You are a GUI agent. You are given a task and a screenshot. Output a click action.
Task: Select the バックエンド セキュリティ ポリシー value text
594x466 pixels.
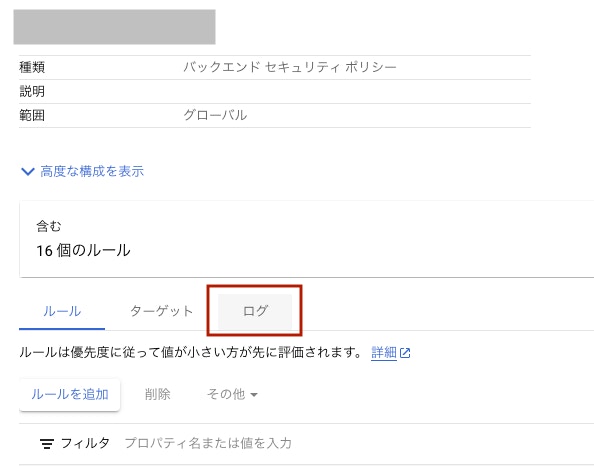click(x=290, y=67)
